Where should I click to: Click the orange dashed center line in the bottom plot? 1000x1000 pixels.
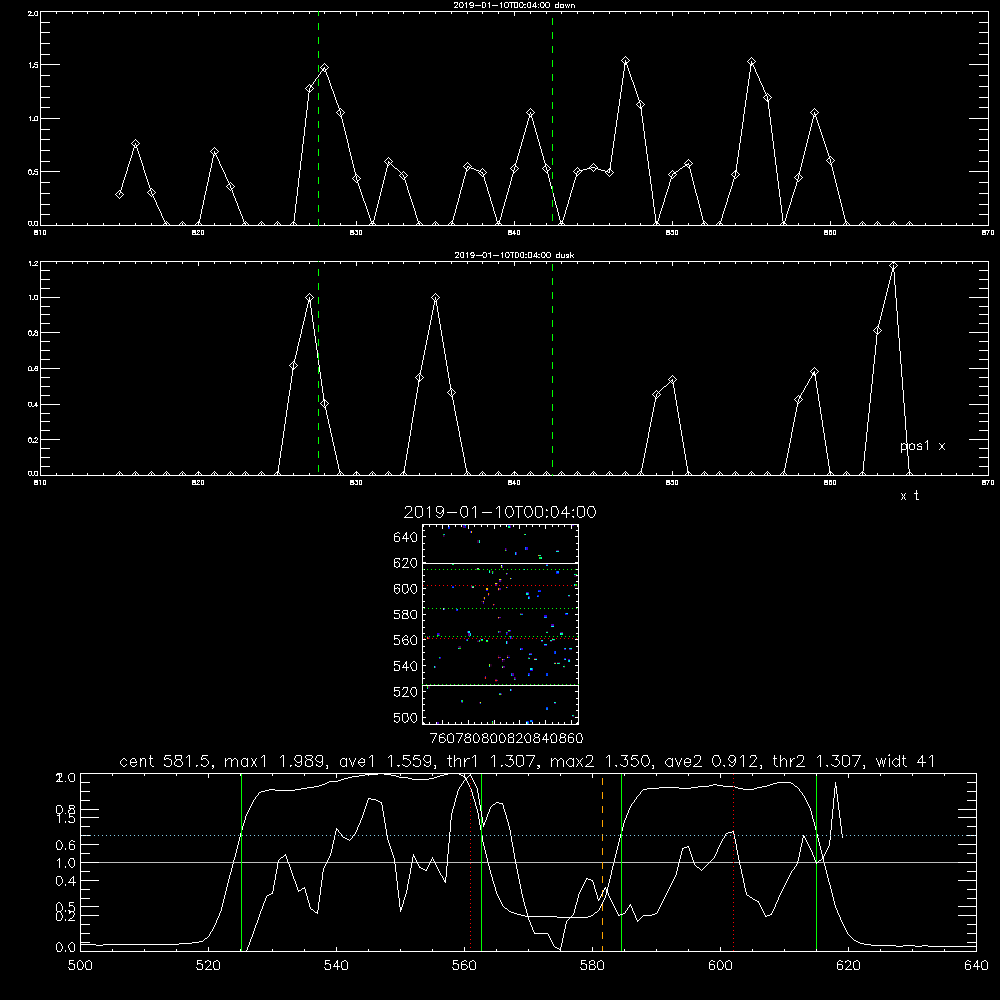point(602,862)
